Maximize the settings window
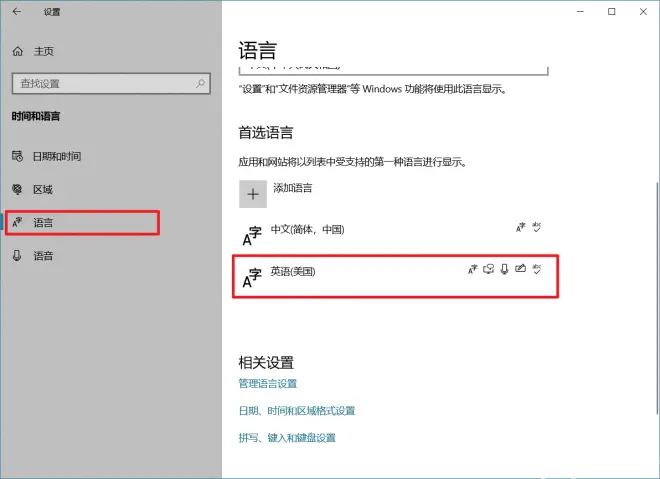 pos(612,12)
